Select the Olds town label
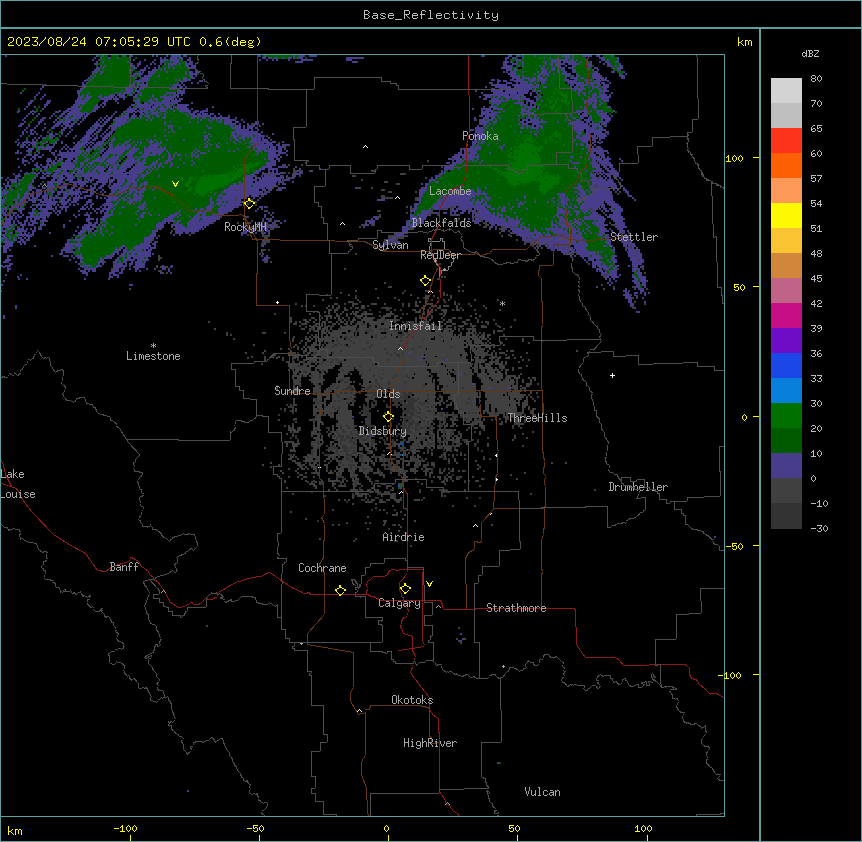 [x=388, y=394]
